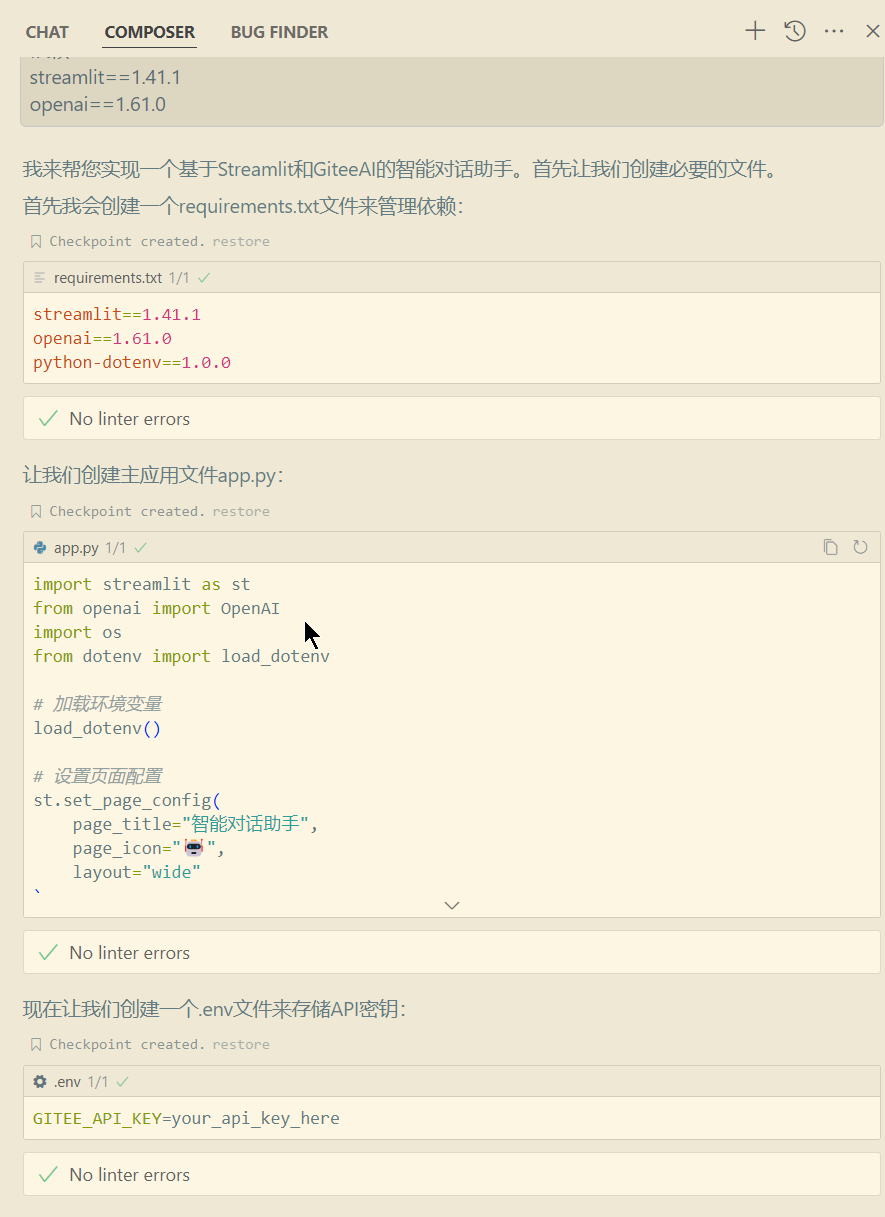Expand the app.py code block chevron
The image size is (885, 1217).
452,905
